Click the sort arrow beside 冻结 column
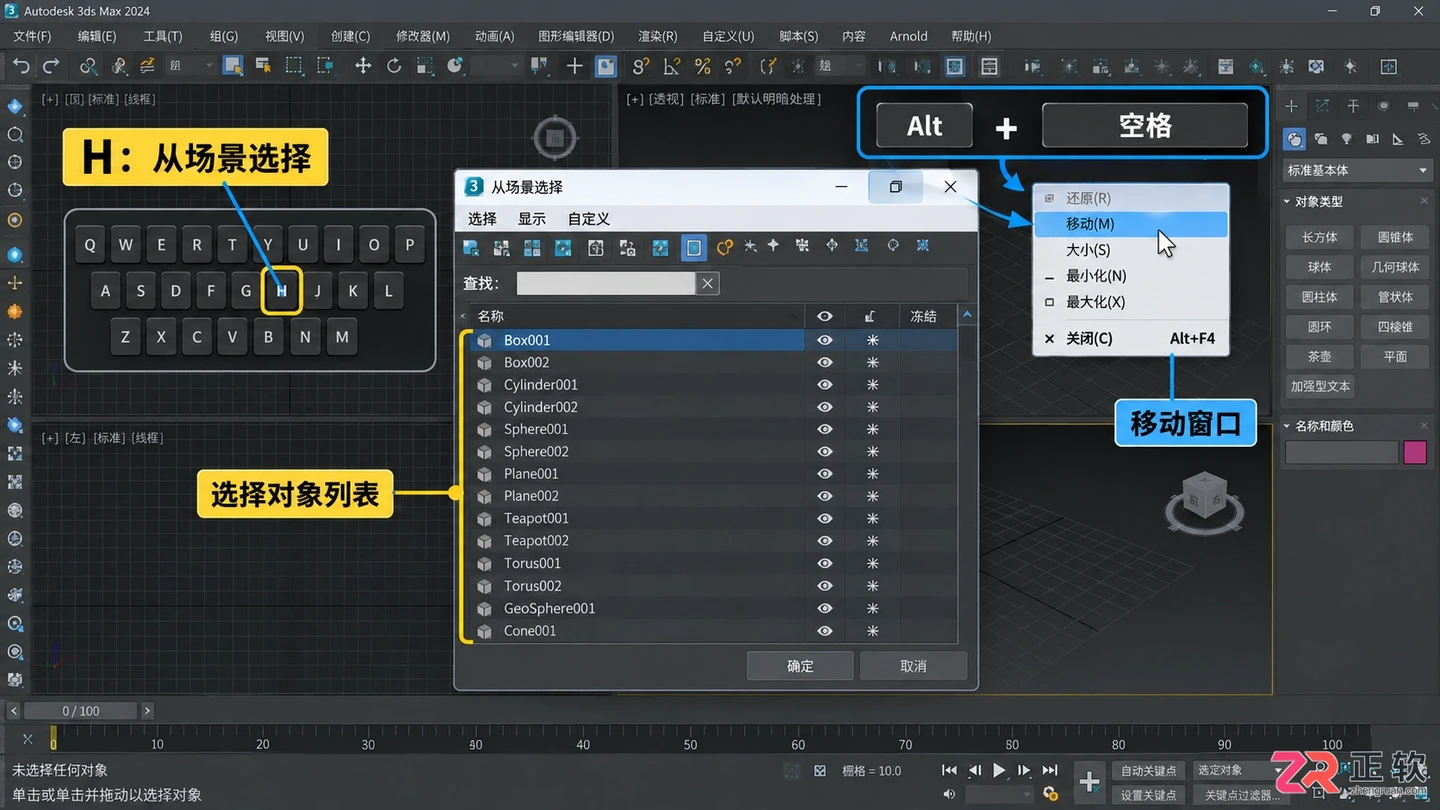Screen dimensions: 1440x810 (967, 316)
